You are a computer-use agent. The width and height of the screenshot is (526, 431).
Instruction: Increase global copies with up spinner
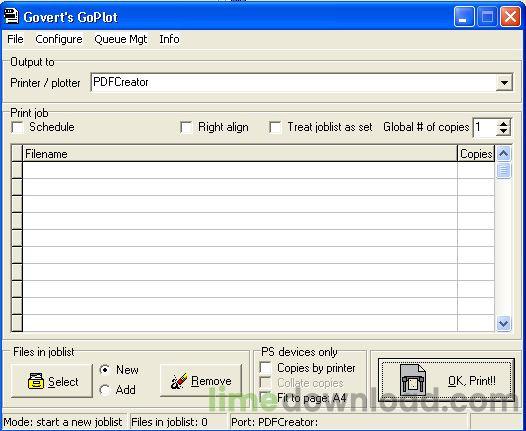(x=504, y=123)
